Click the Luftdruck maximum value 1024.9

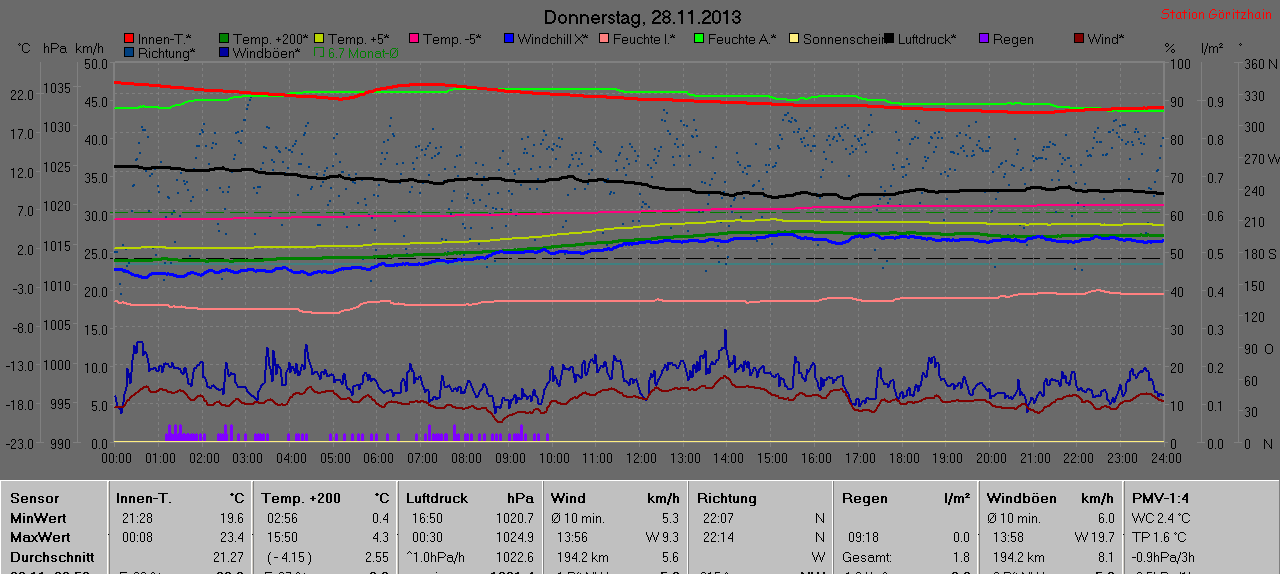click(514, 537)
